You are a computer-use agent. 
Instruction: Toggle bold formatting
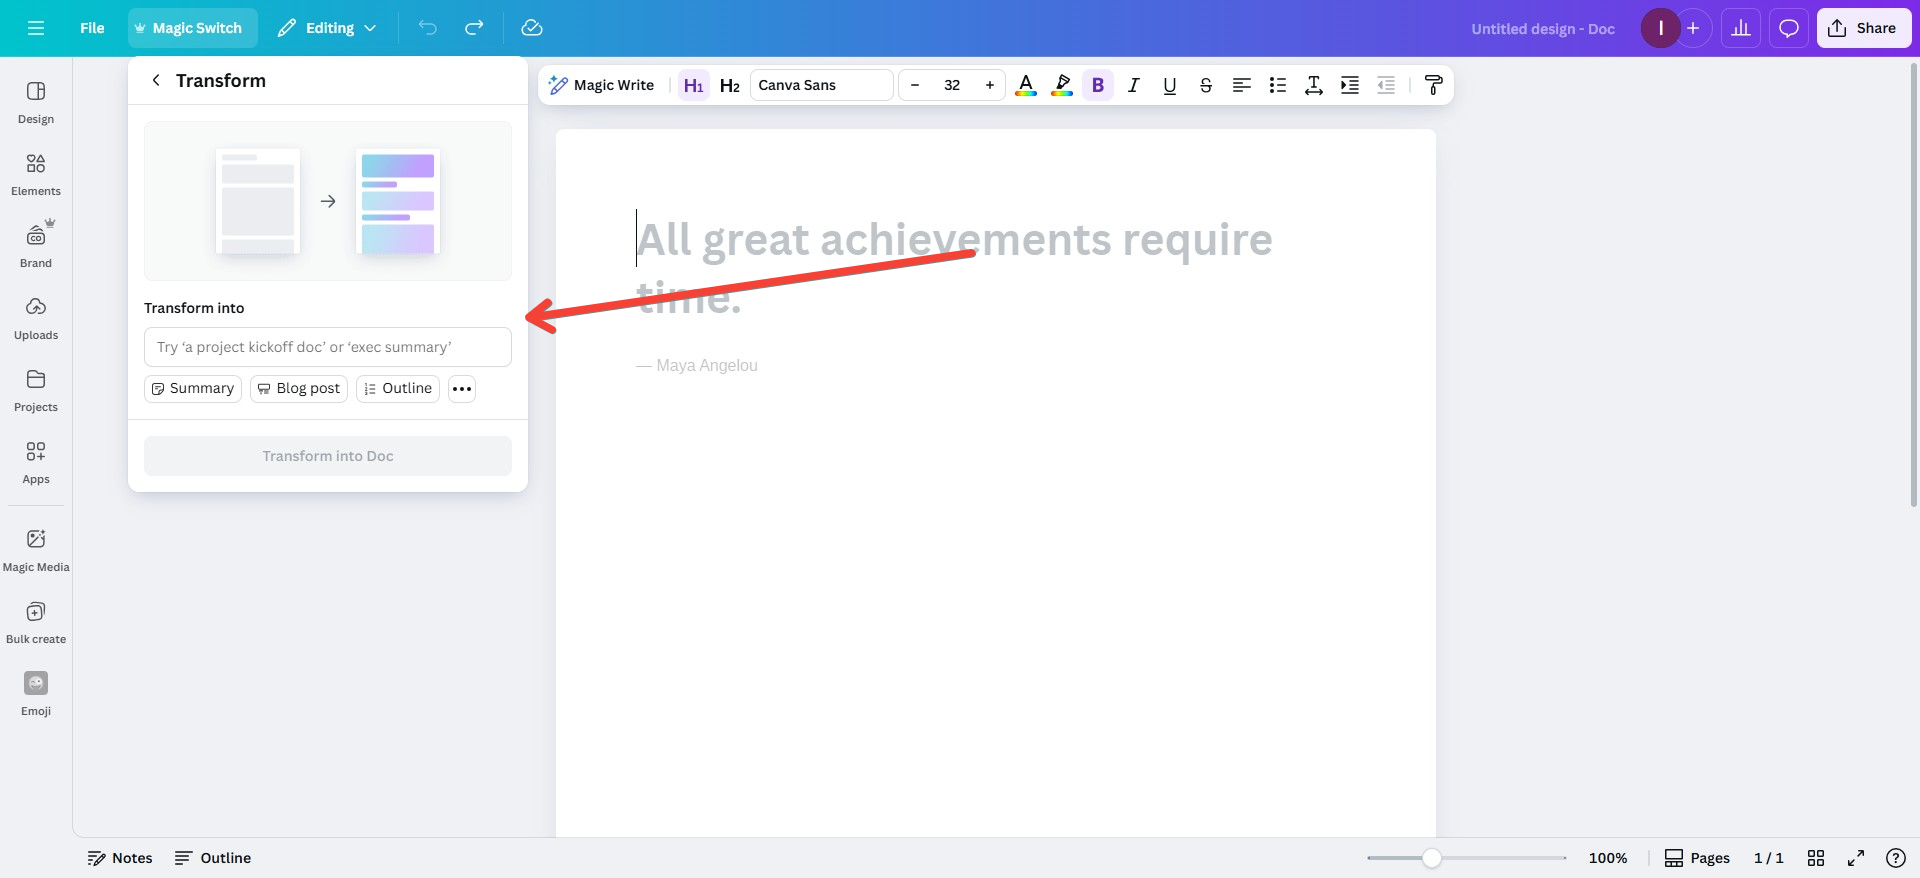(x=1098, y=85)
